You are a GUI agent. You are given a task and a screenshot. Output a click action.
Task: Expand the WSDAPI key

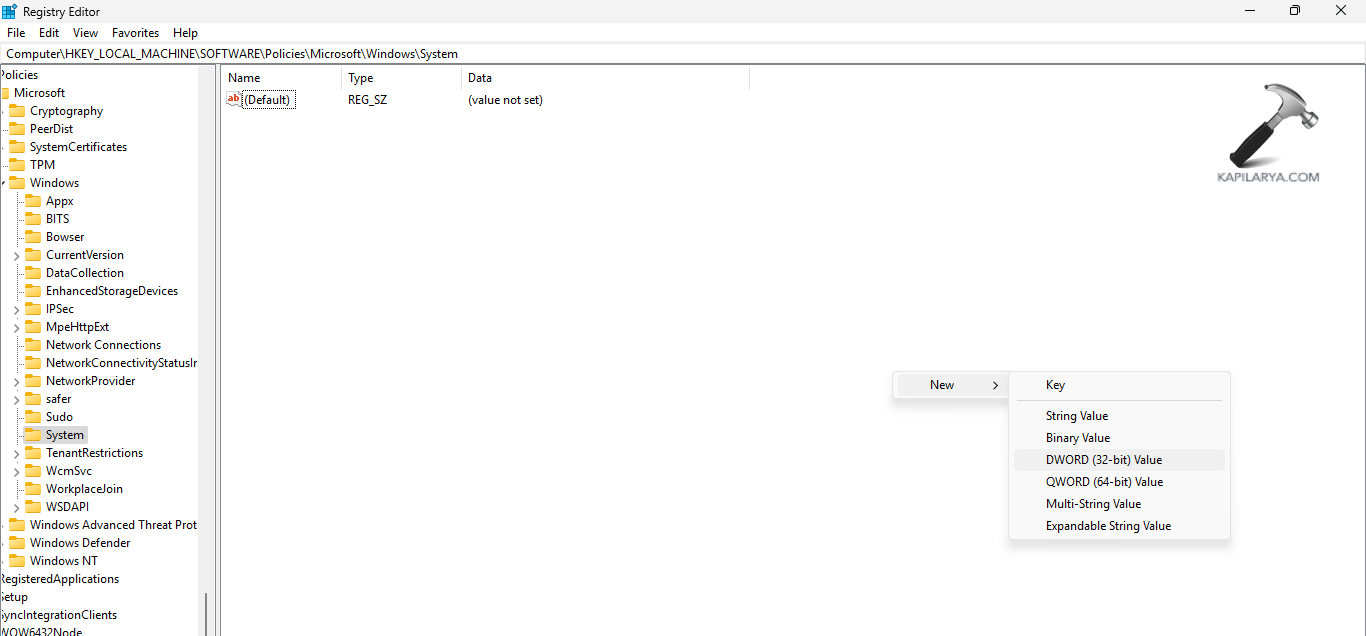[x=17, y=508]
